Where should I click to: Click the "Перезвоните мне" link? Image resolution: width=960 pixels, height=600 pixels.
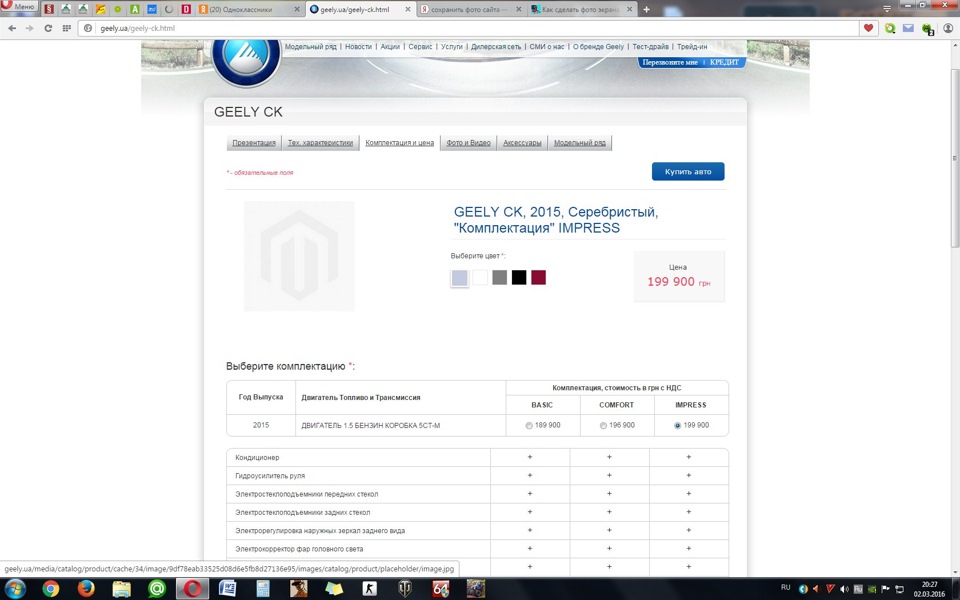[670, 62]
